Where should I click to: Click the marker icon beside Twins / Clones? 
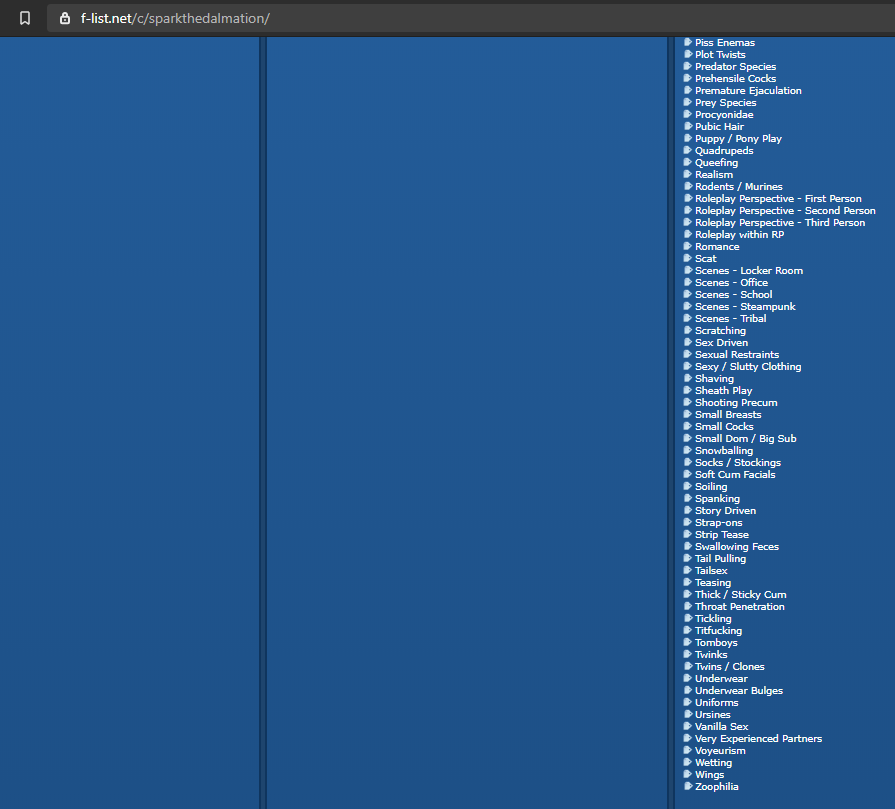(688, 666)
